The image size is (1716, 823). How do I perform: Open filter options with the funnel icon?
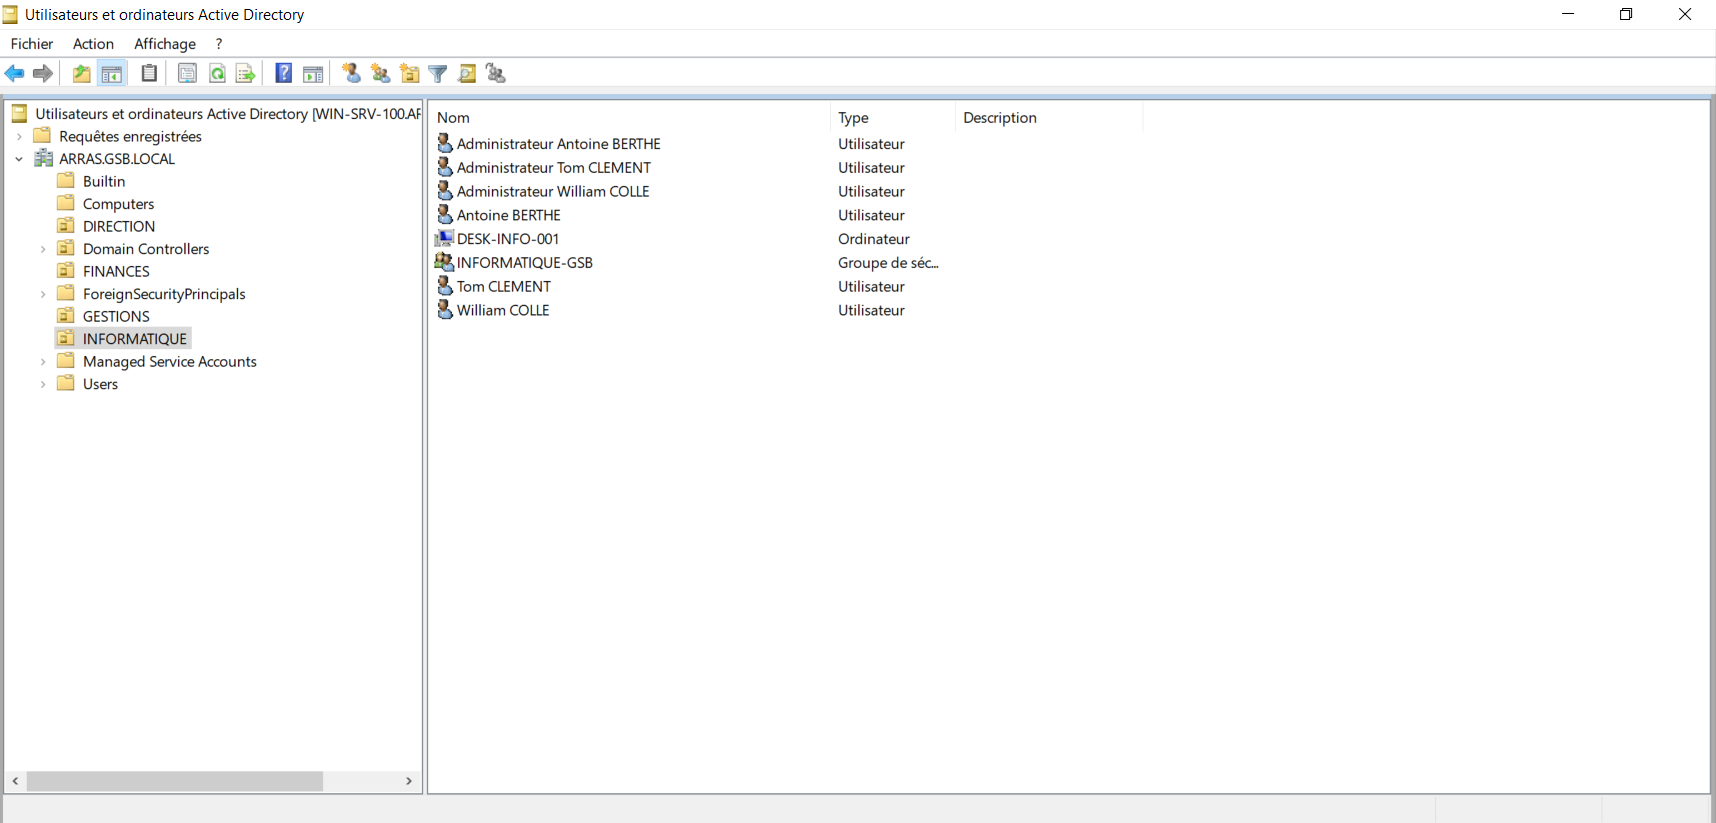pyautogui.click(x=438, y=74)
